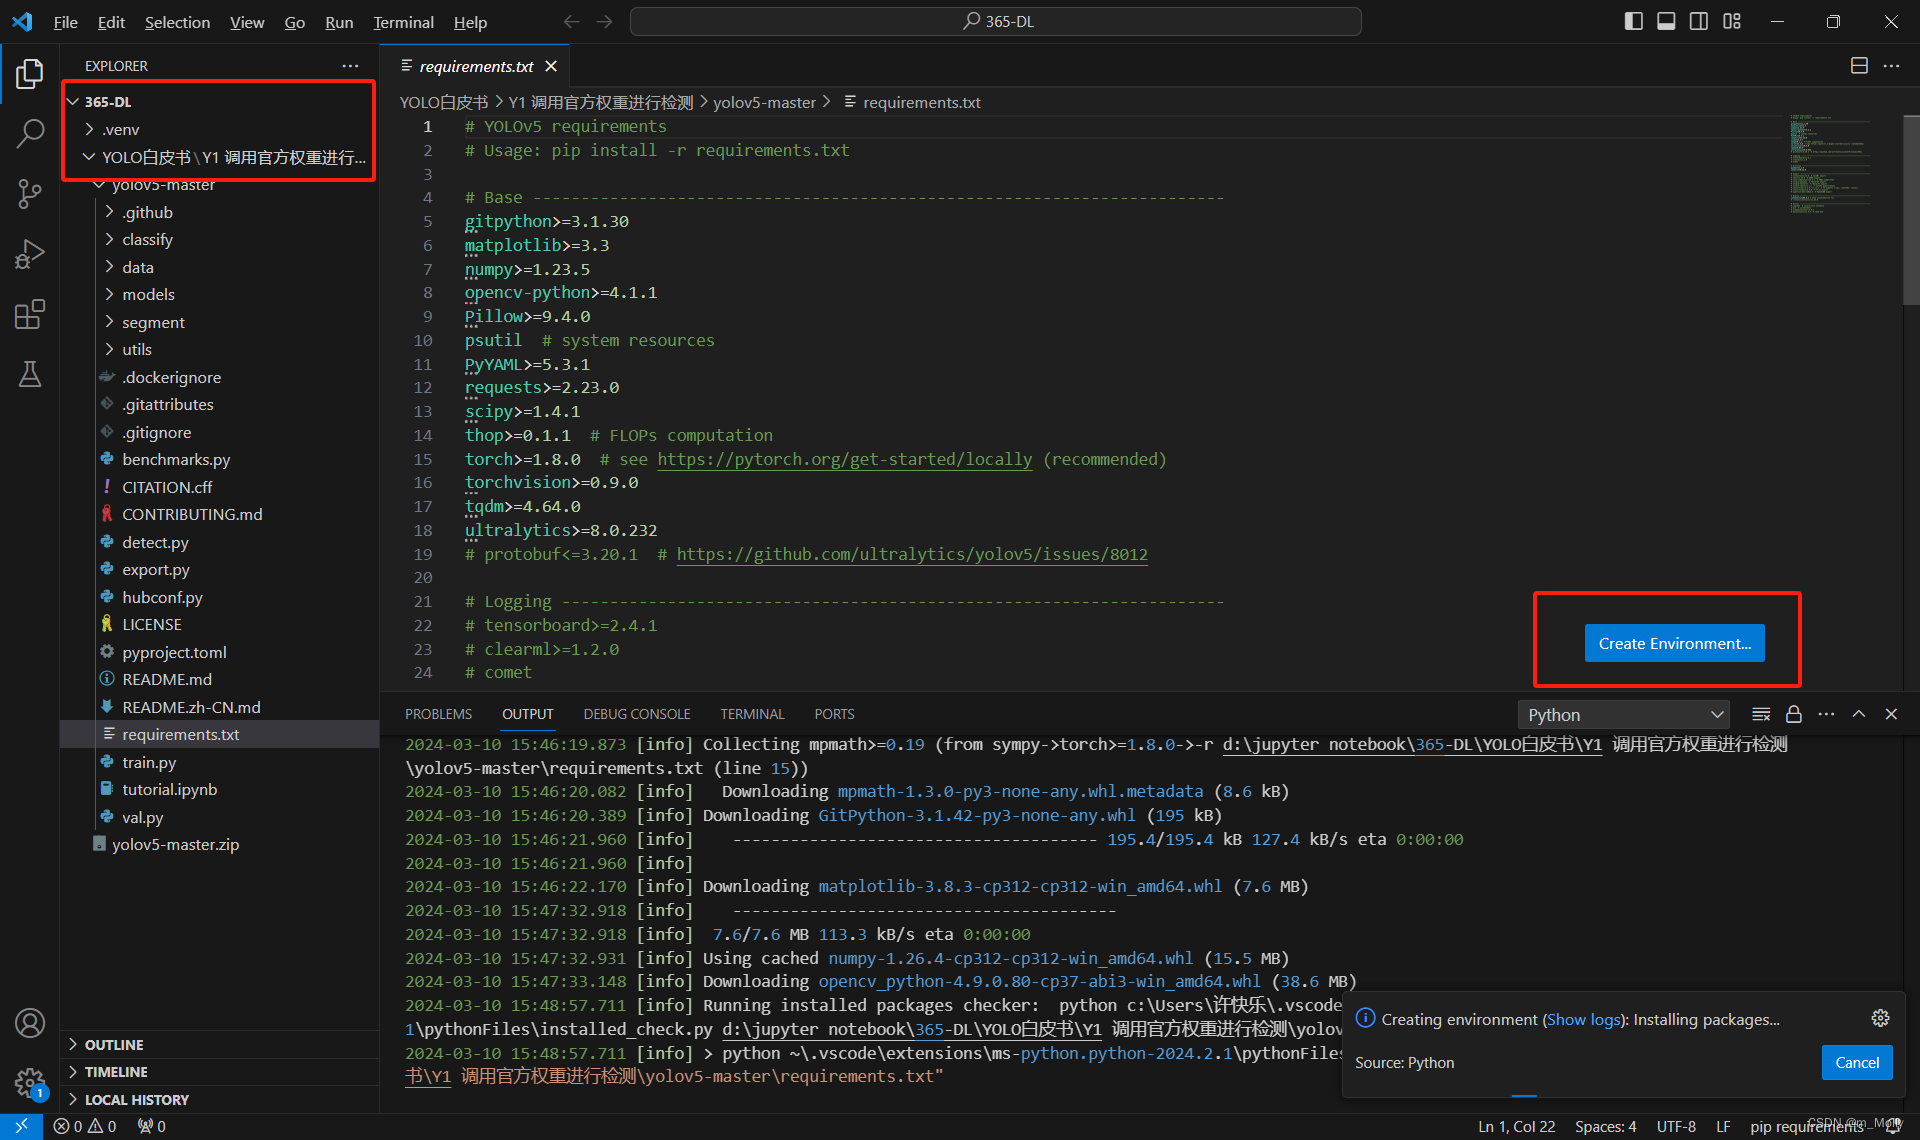Click the TERMINAL tab in panel
Image resolution: width=1920 pixels, height=1140 pixels.
point(753,714)
